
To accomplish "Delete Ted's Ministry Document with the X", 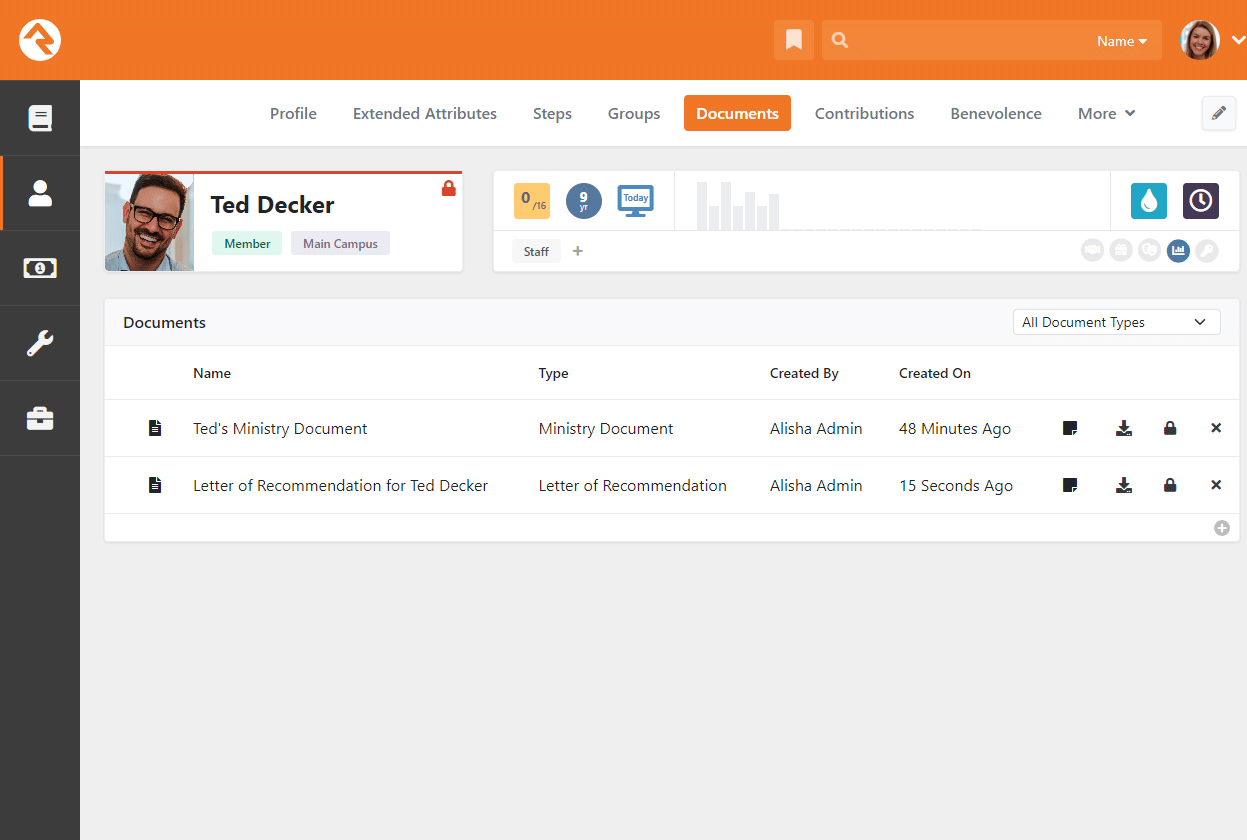I will tap(1216, 428).
